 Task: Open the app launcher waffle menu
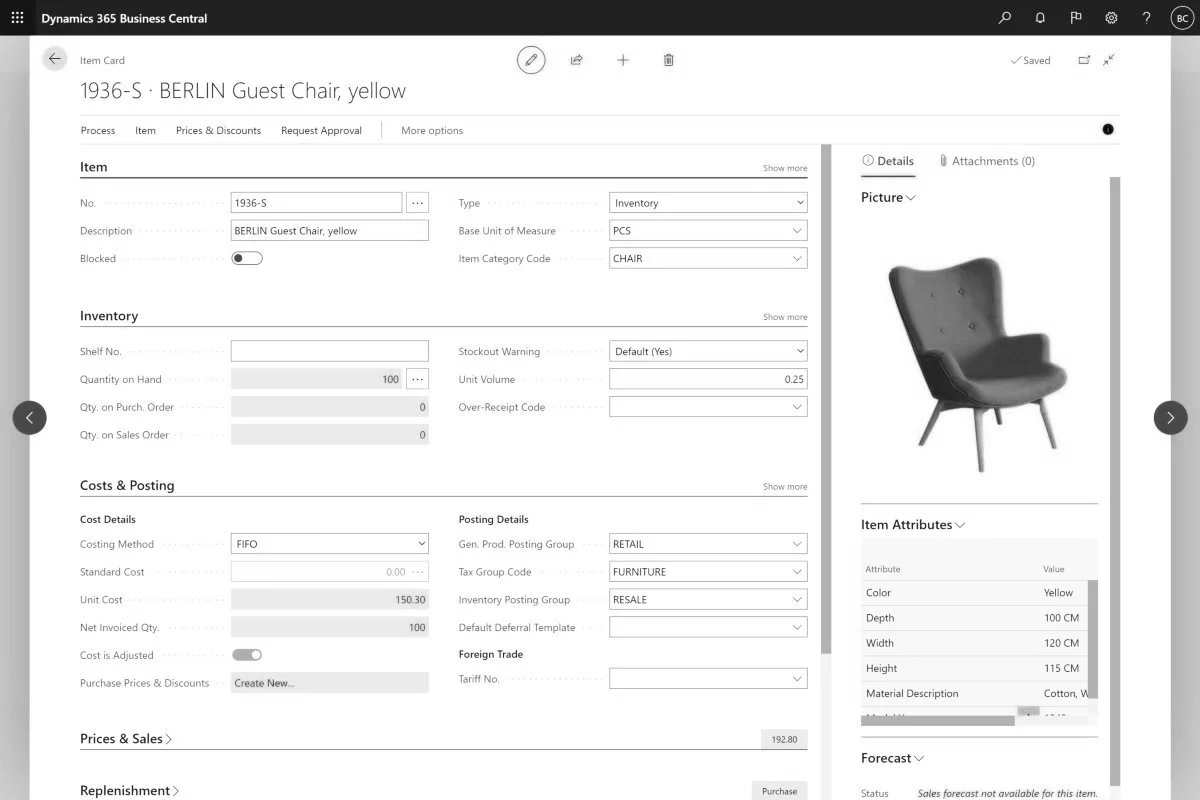coord(17,18)
